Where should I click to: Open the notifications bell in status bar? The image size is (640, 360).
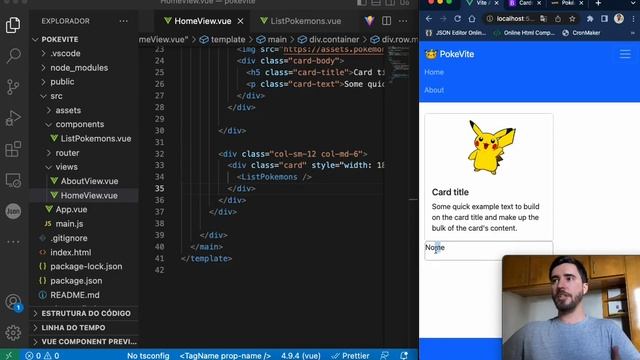(x=404, y=356)
